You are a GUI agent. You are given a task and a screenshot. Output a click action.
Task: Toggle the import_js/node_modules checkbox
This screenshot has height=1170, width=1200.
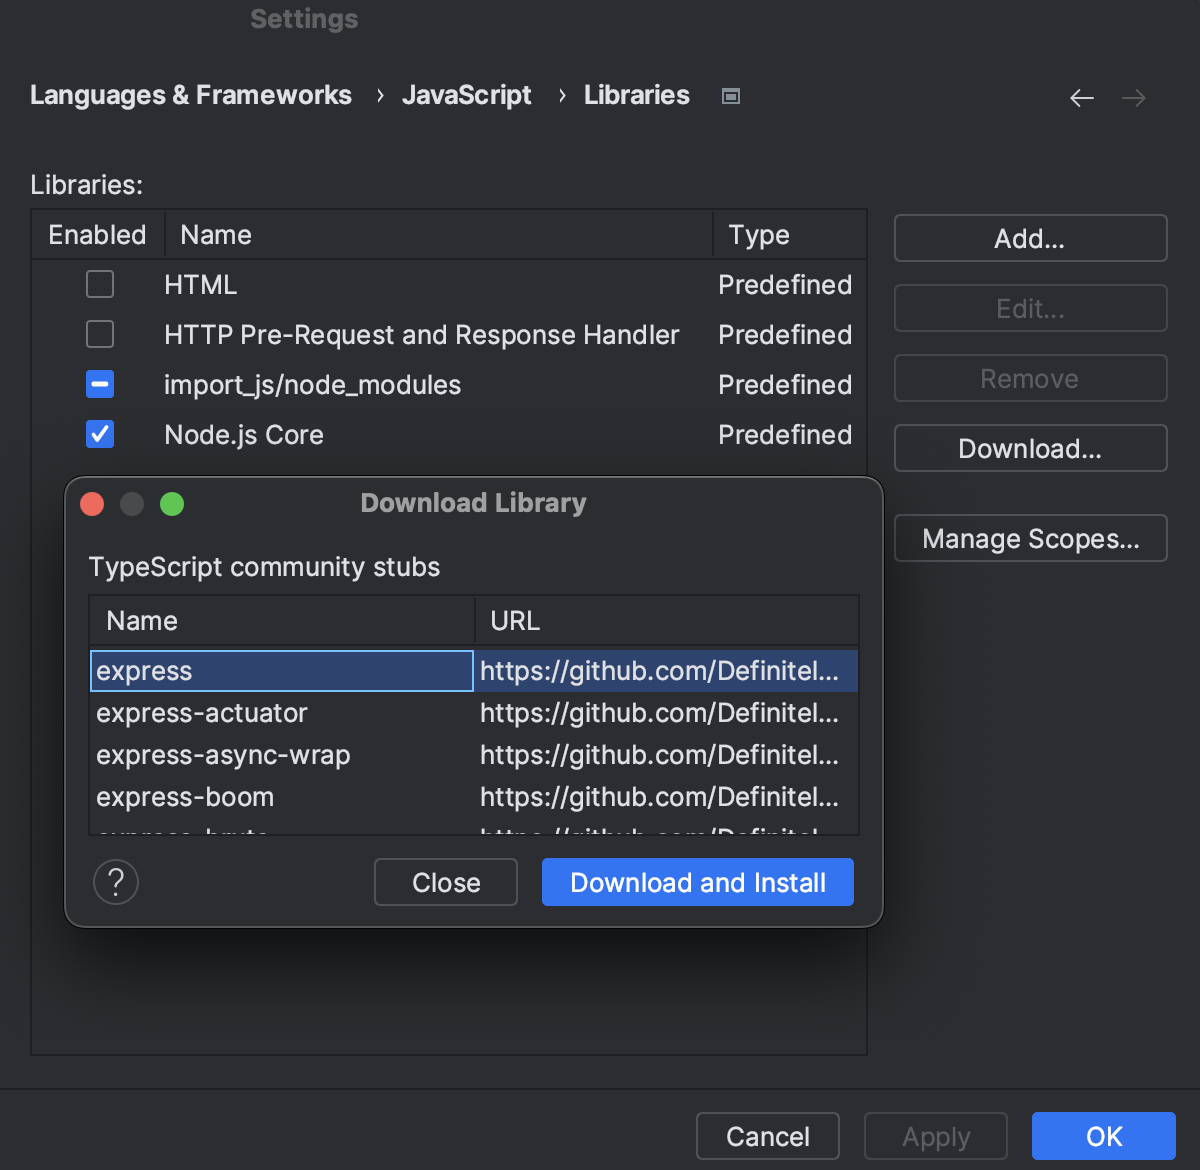99,384
